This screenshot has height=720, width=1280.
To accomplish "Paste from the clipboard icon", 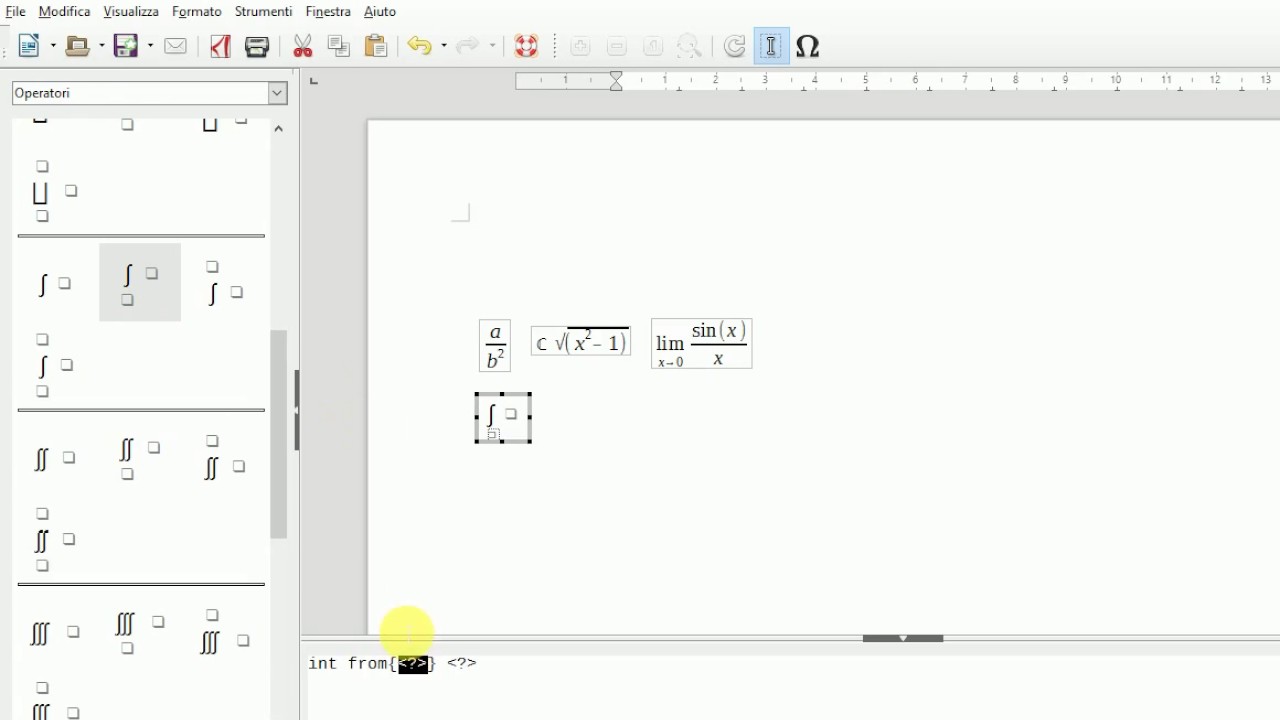I will (376, 46).
